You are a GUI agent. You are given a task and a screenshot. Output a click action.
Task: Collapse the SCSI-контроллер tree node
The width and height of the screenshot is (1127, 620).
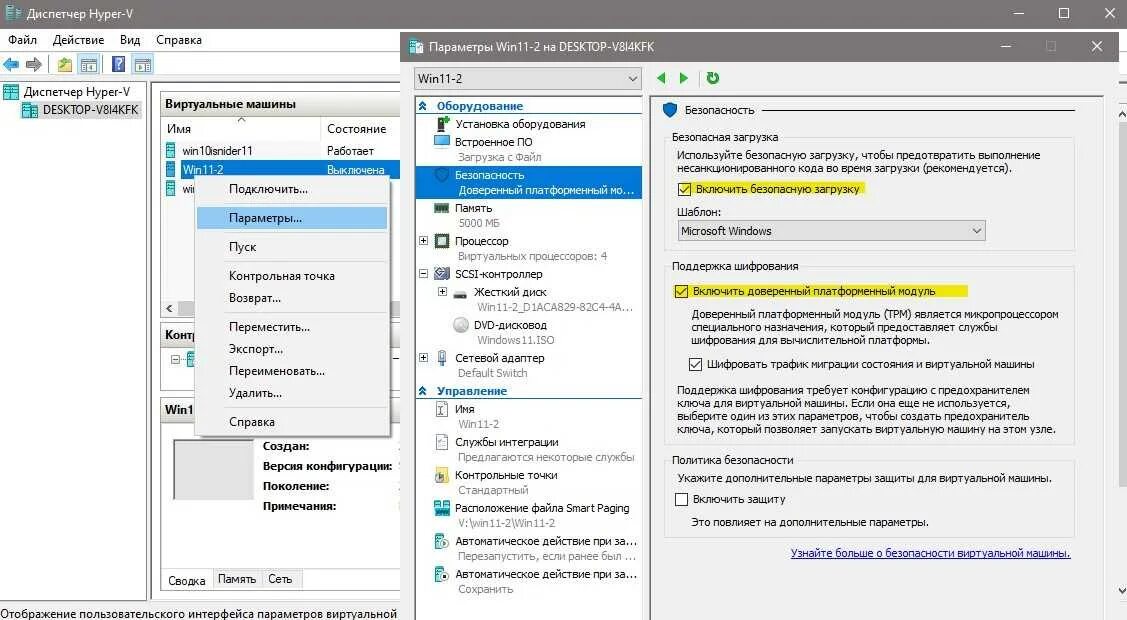(423, 274)
